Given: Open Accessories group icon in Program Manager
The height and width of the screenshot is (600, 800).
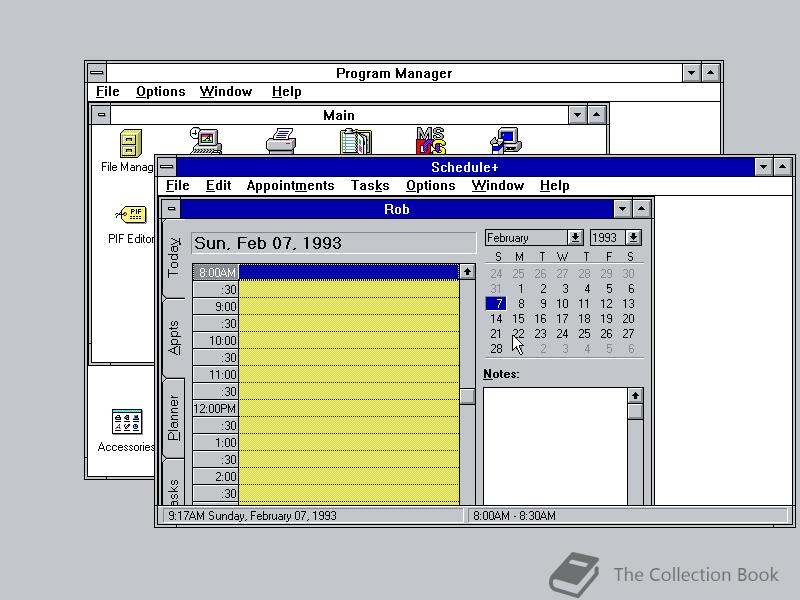Looking at the screenshot, I should 127,421.
